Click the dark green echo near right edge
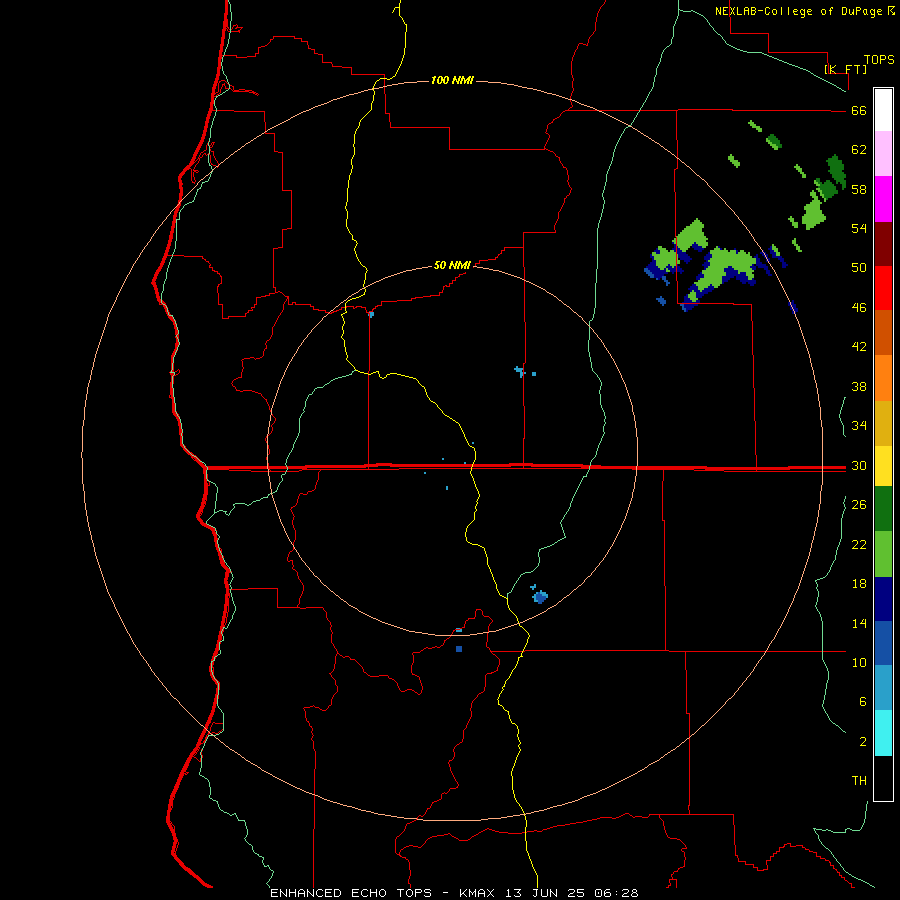 (836, 171)
